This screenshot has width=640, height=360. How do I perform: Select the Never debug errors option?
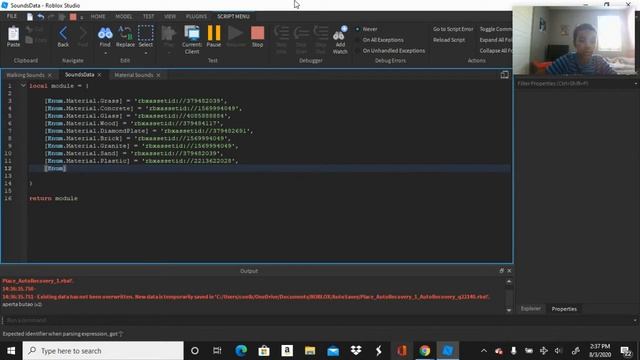[367, 29]
